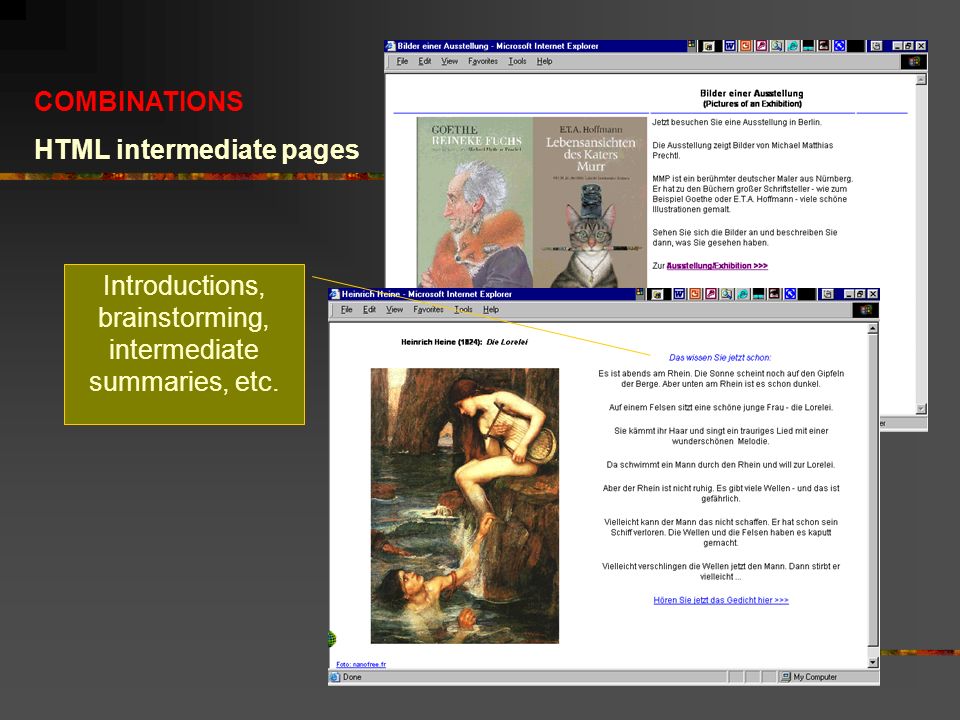The width and height of the screenshot is (960, 720).
Task: Open Word icon in Heinrich Heine title bar
Action: coord(679,294)
